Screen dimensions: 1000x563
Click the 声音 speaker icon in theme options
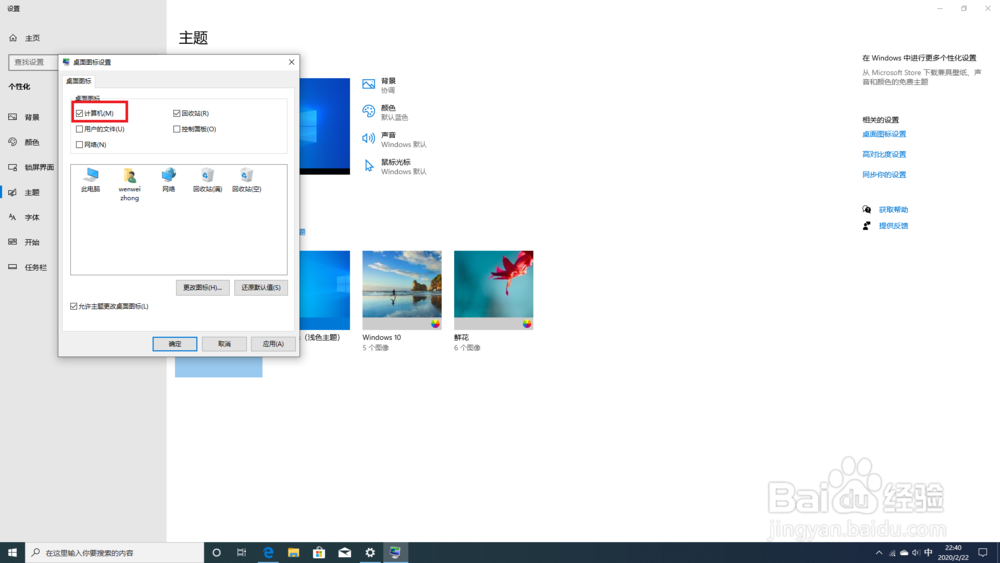[x=369, y=138]
